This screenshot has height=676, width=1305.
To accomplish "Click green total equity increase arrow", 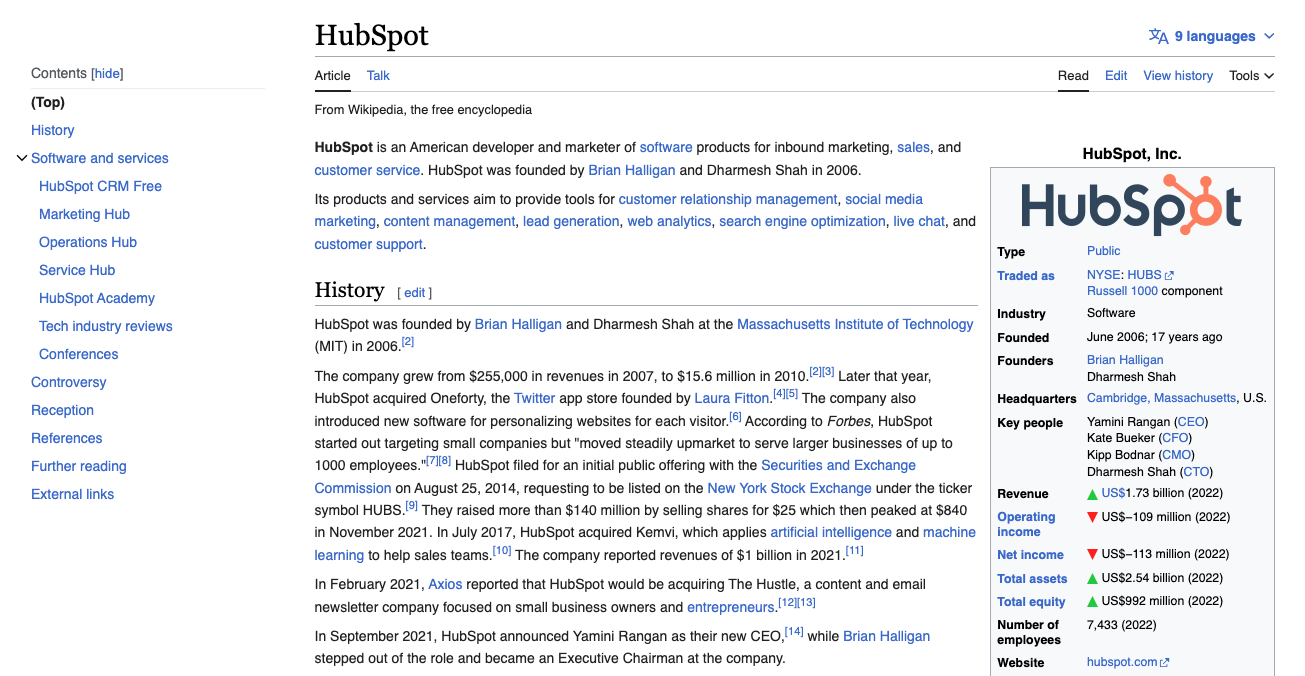I will point(1093,601).
